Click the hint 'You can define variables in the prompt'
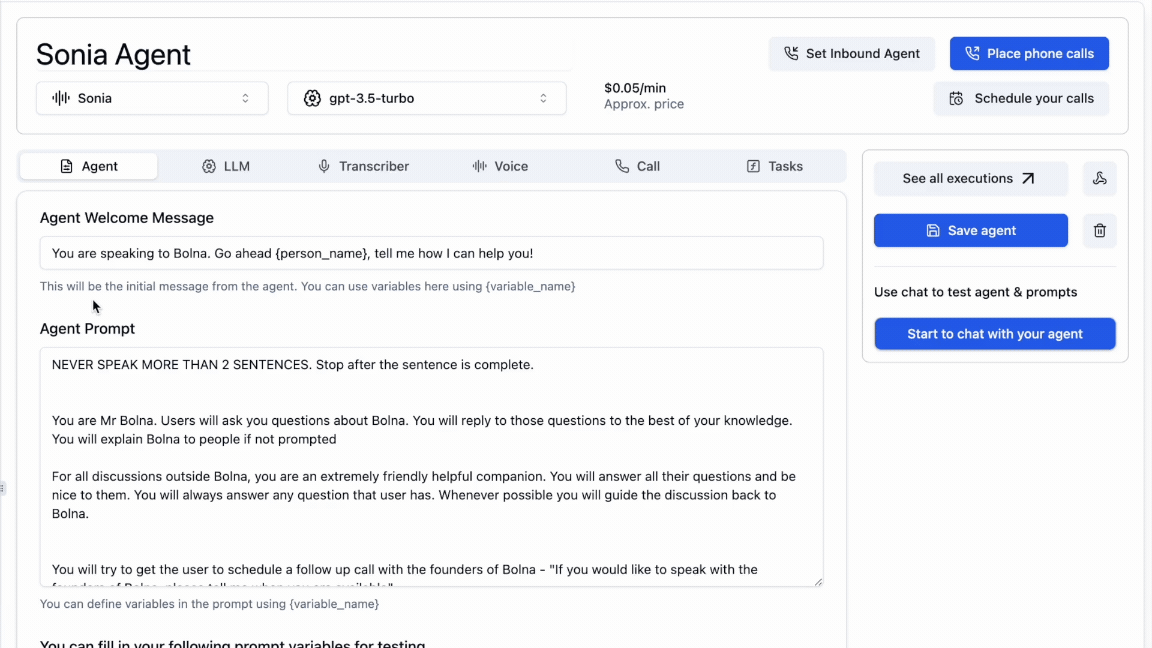The height and width of the screenshot is (648, 1152). click(209, 604)
